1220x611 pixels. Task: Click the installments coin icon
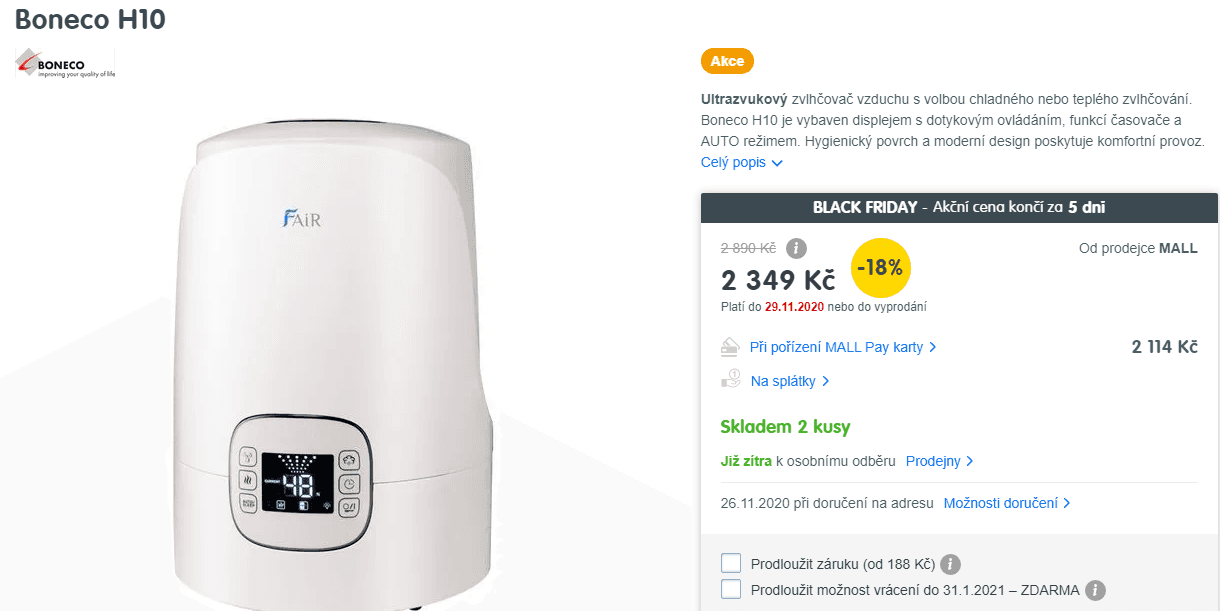point(731,380)
